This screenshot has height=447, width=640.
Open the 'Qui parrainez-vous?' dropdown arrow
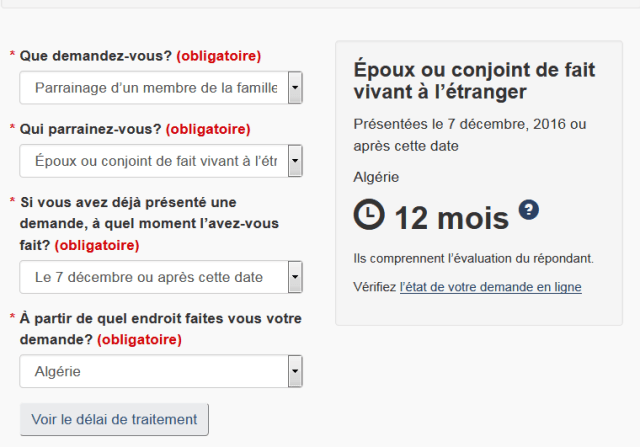coord(295,161)
